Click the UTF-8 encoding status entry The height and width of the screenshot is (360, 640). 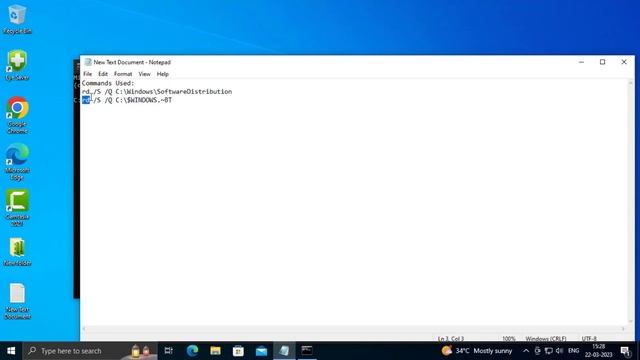[589, 339]
